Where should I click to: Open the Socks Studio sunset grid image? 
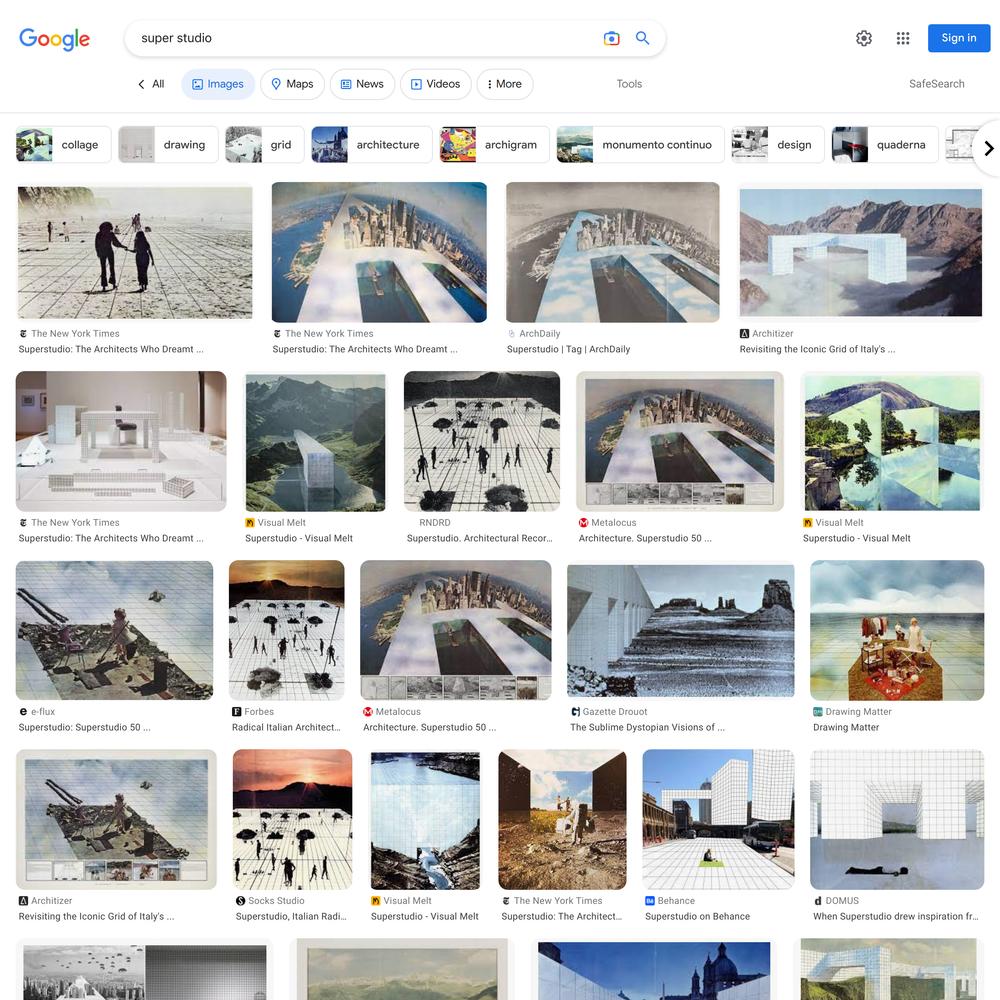(292, 819)
